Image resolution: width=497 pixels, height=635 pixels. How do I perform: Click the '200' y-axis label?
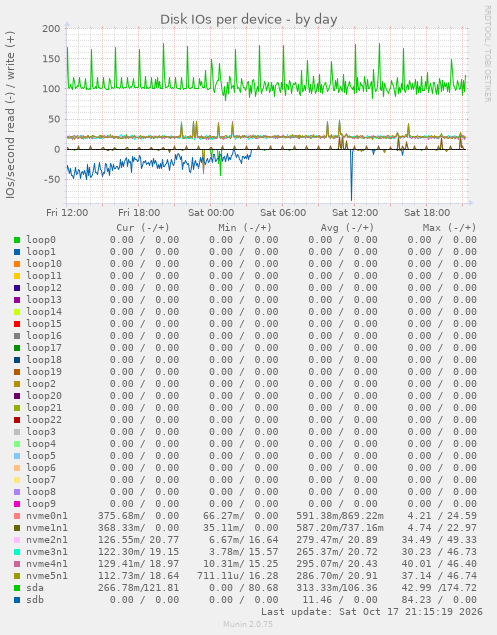51,29
